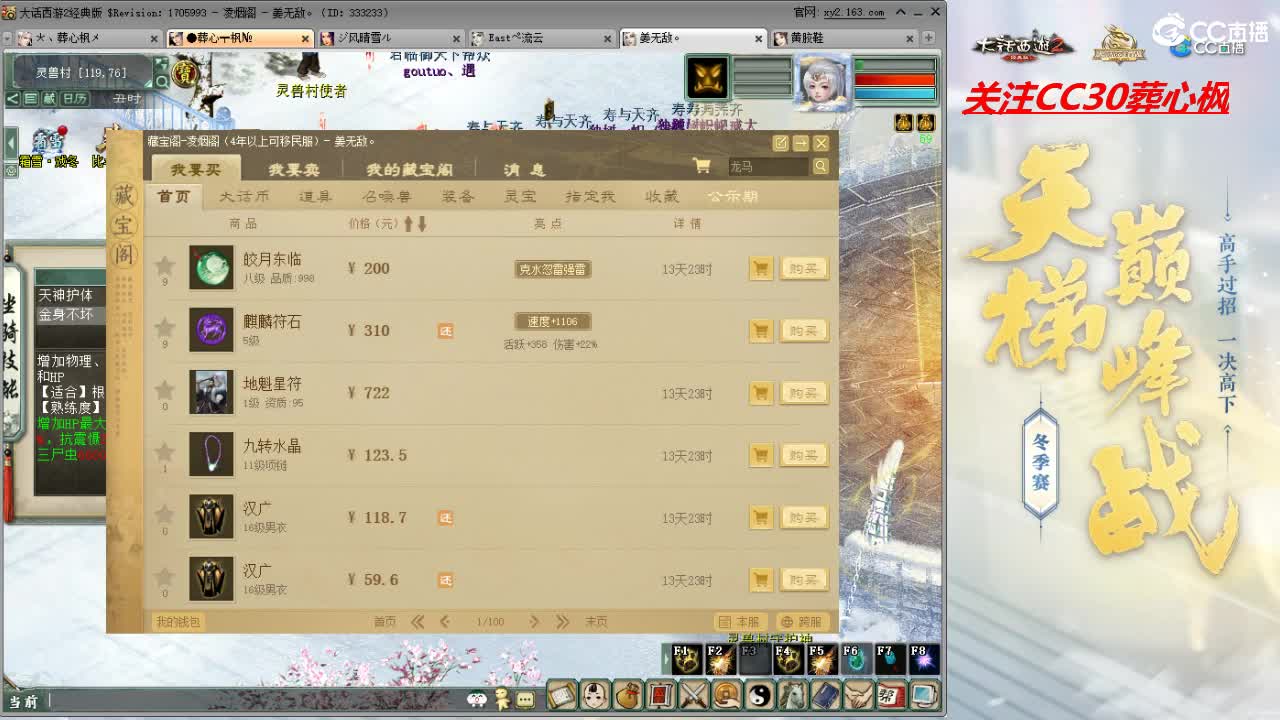Use the F6 item hotkey slot
Image resolution: width=1280 pixels, height=720 pixels.
coord(855,659)
